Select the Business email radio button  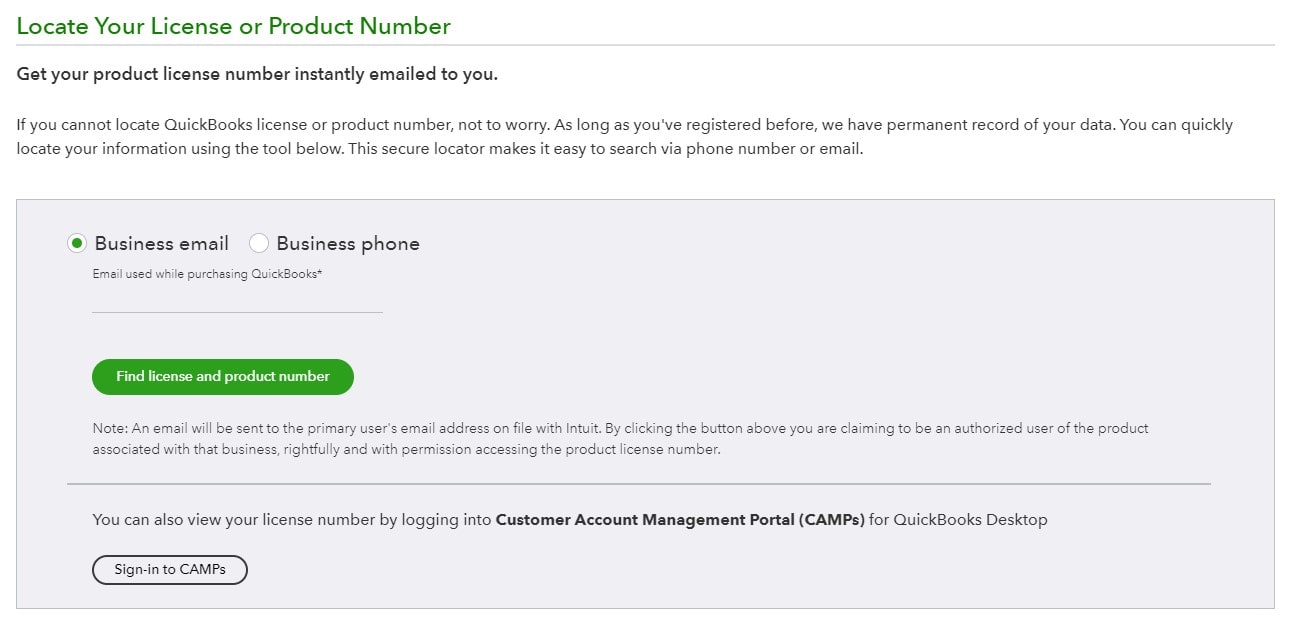pyautogui.click(x=76, y=243)
